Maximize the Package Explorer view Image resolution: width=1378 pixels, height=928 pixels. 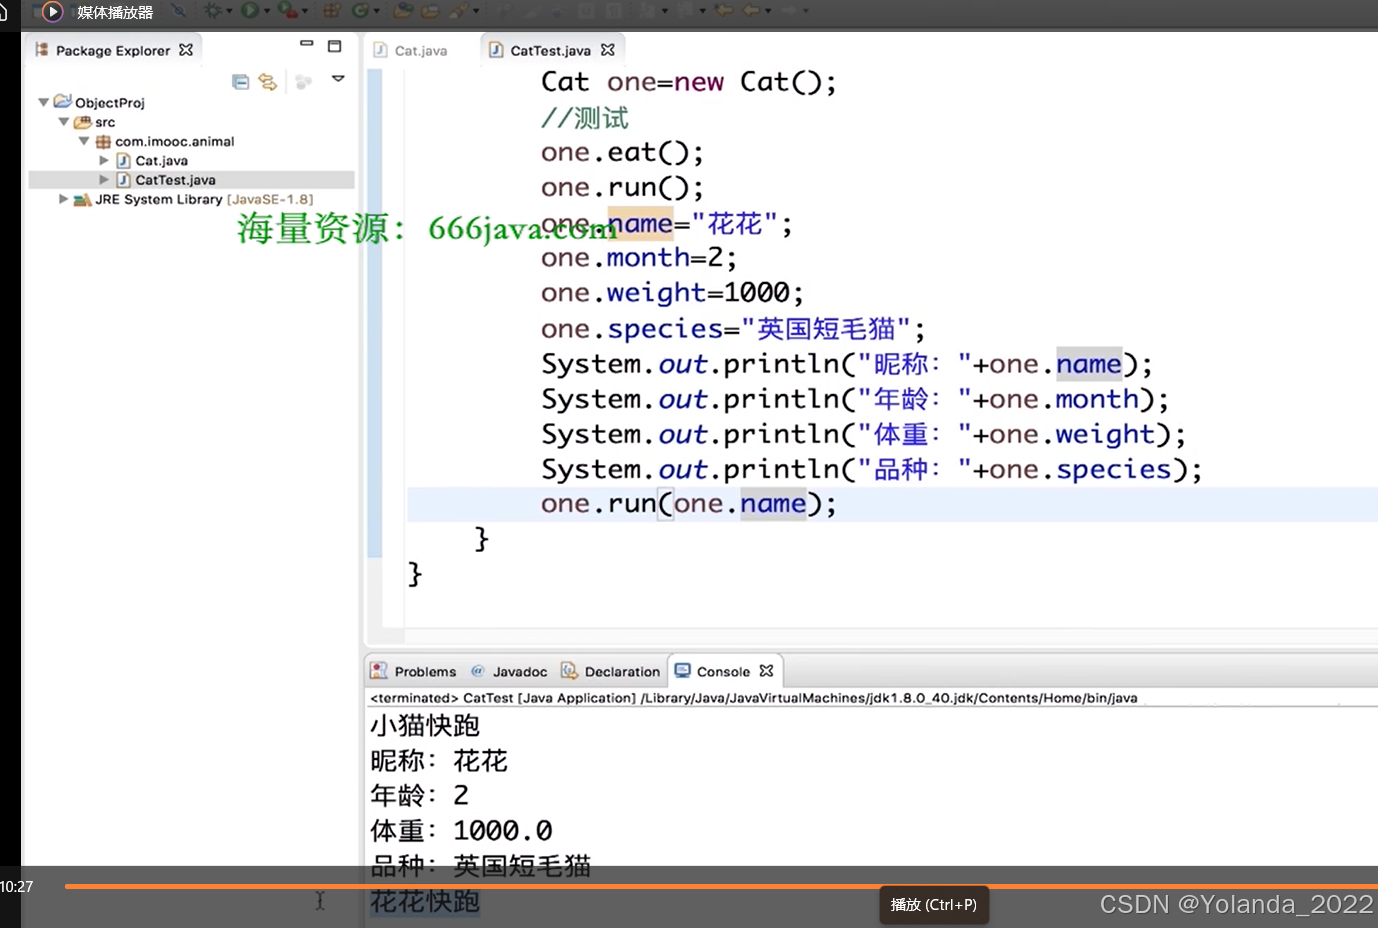click(335, 46)
